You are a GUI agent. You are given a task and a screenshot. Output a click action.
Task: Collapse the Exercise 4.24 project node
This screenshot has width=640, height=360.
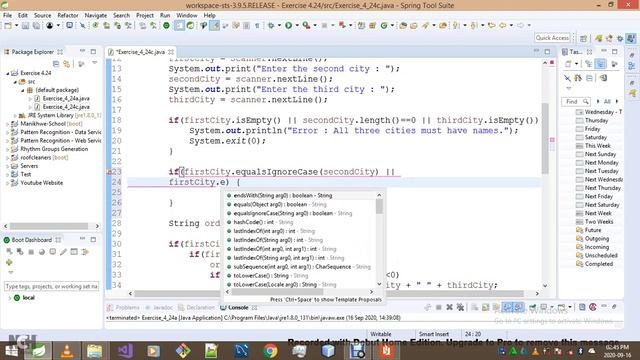point(7,73)
